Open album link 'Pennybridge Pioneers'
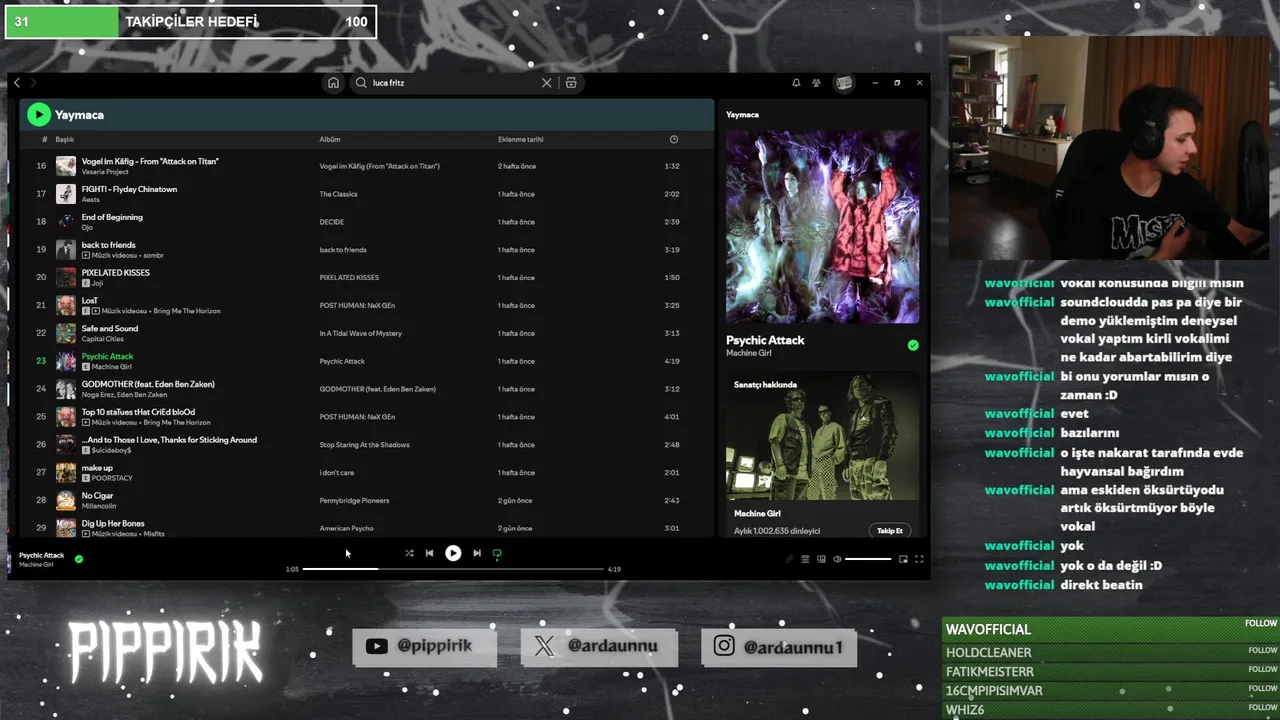 354,501
